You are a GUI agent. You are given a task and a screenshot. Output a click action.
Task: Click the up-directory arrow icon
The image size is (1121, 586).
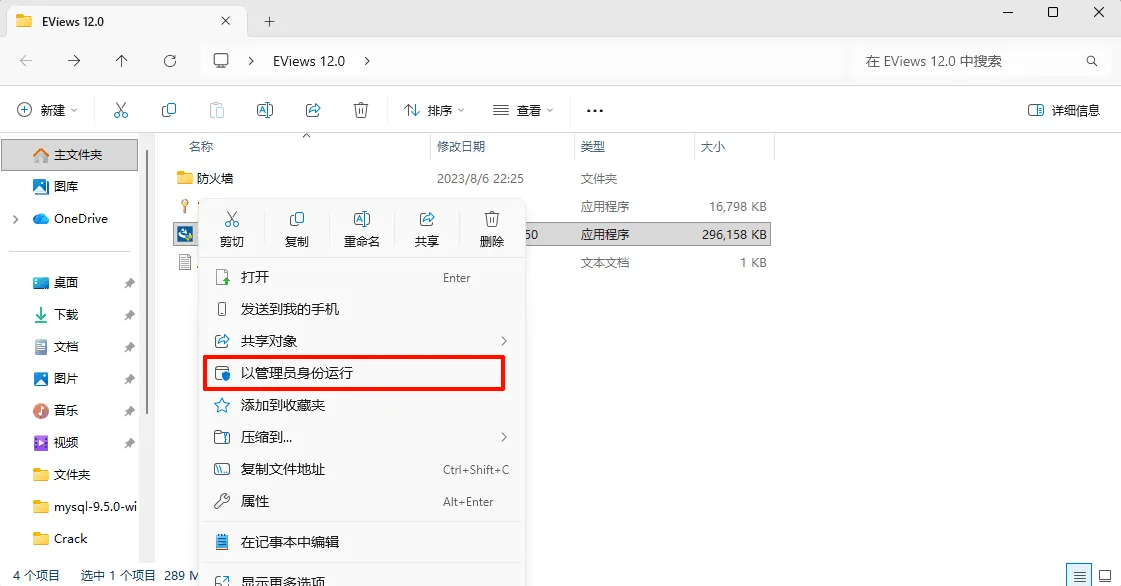tap(122, 61)
